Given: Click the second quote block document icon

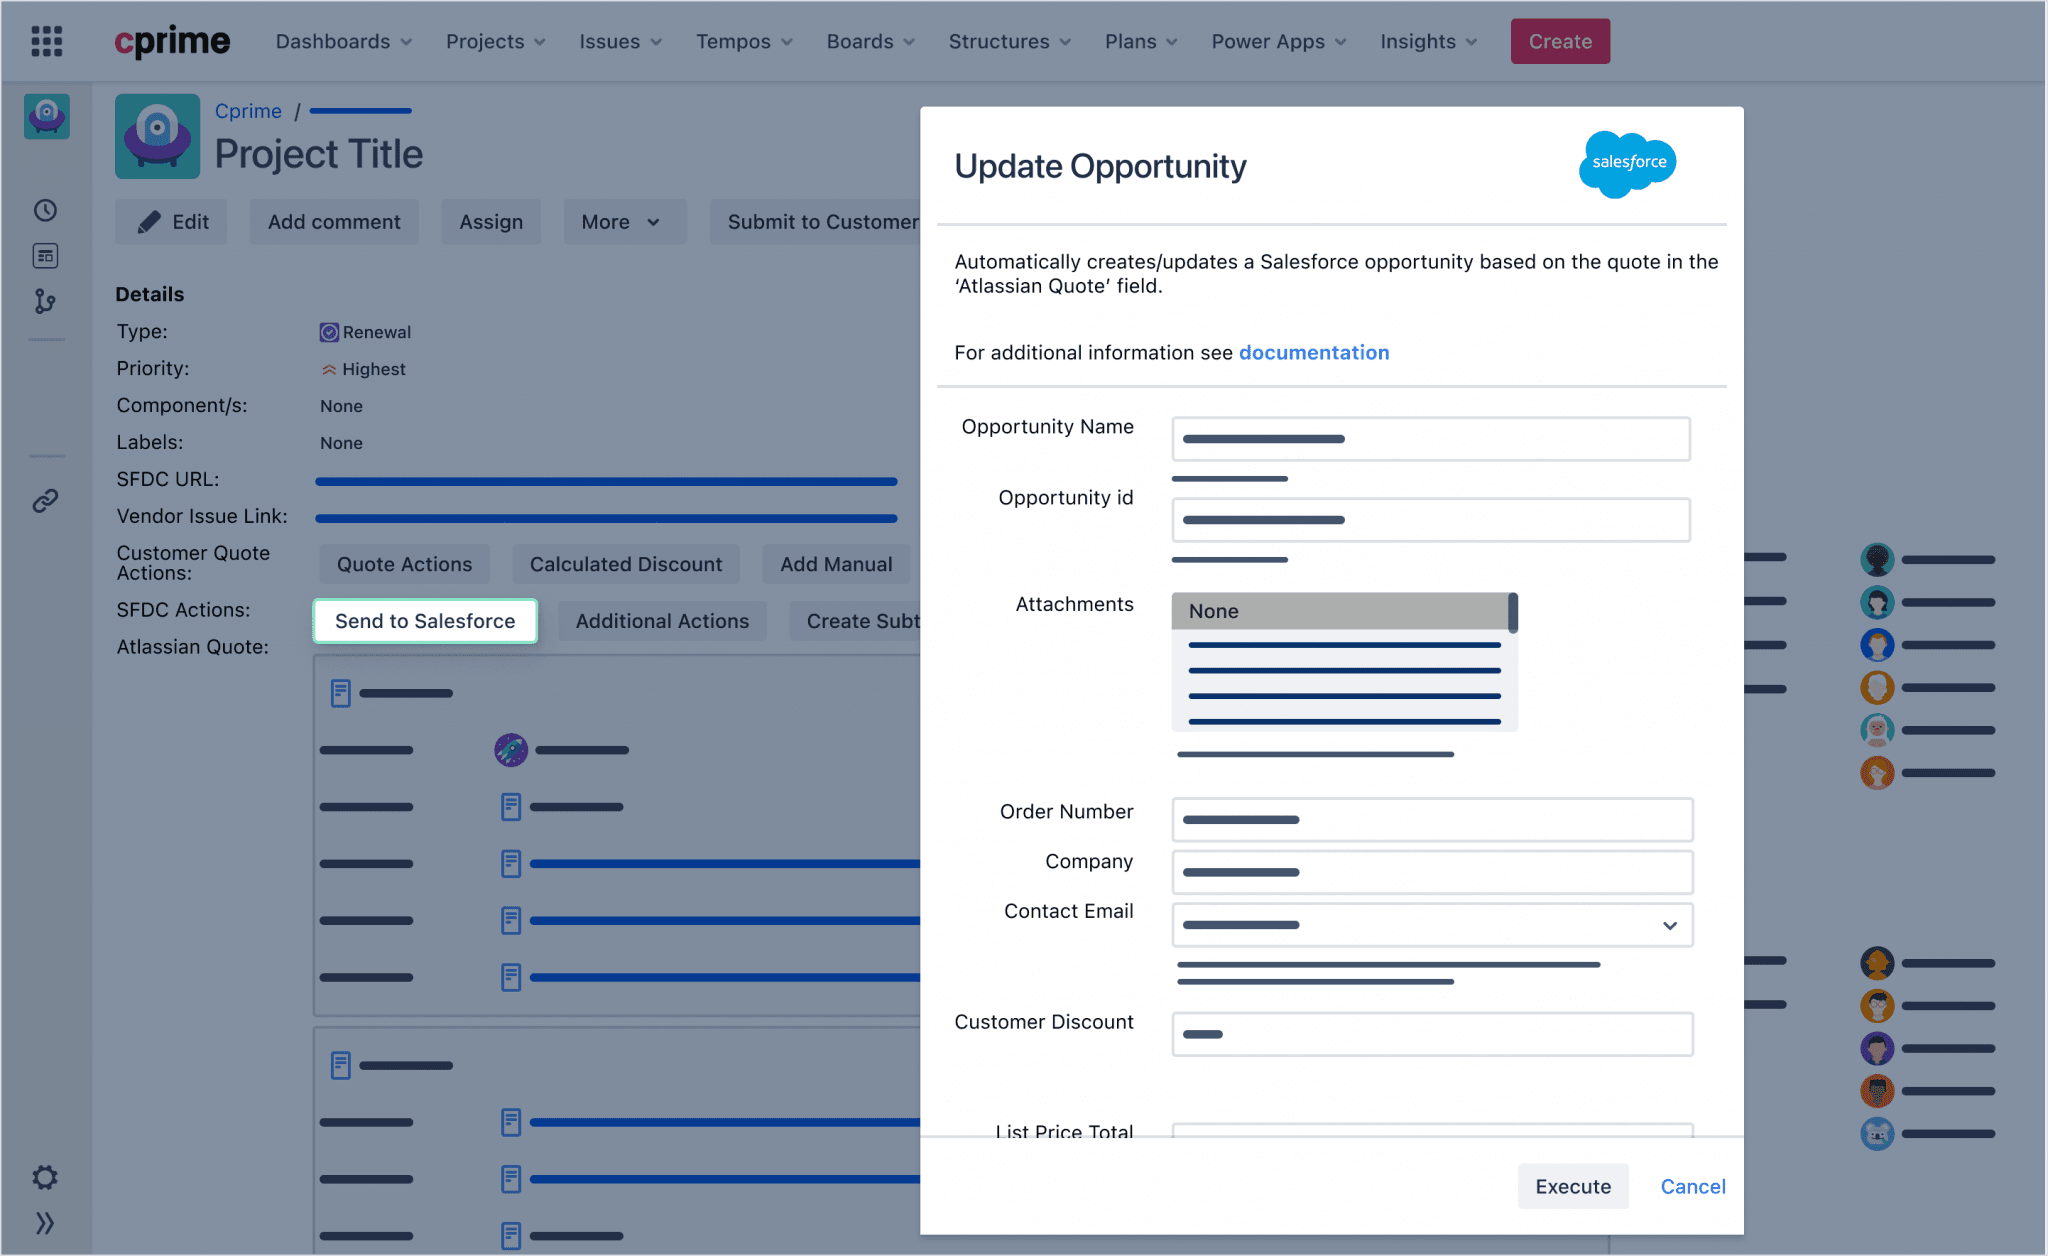Looking at the screenshot, I should coord(341,1065).
